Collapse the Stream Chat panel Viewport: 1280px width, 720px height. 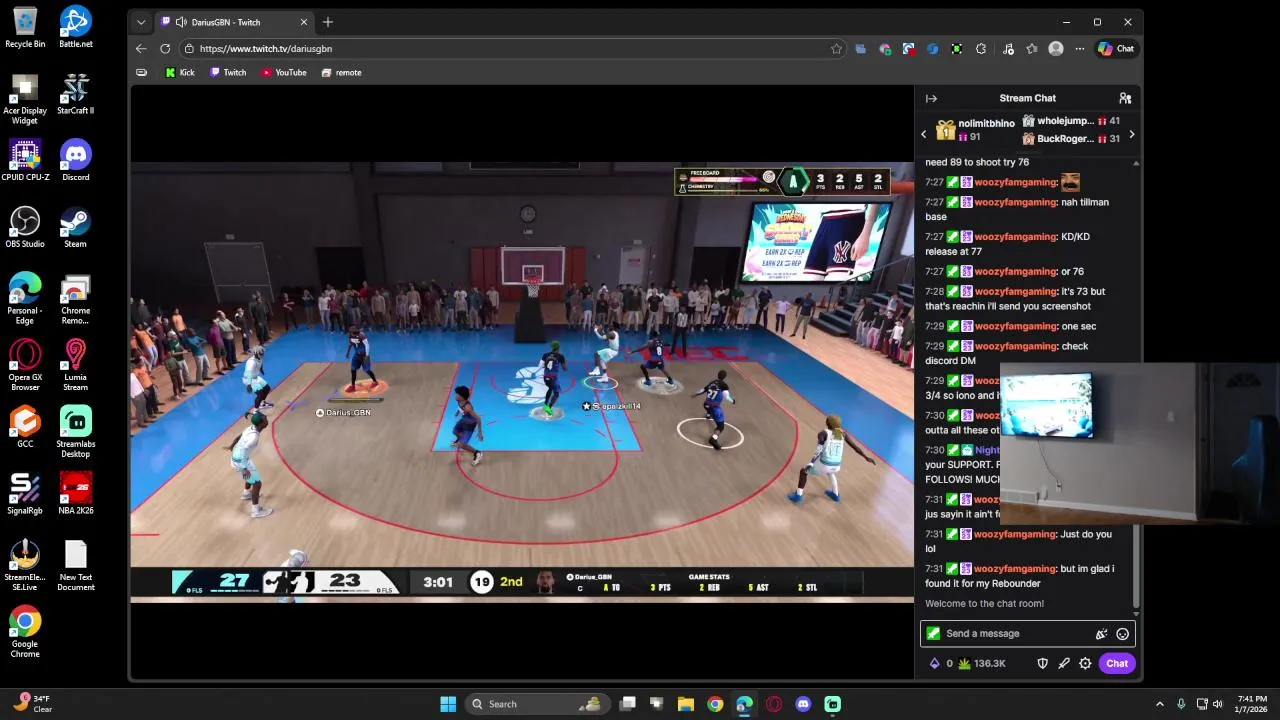[x=931, y=98]
